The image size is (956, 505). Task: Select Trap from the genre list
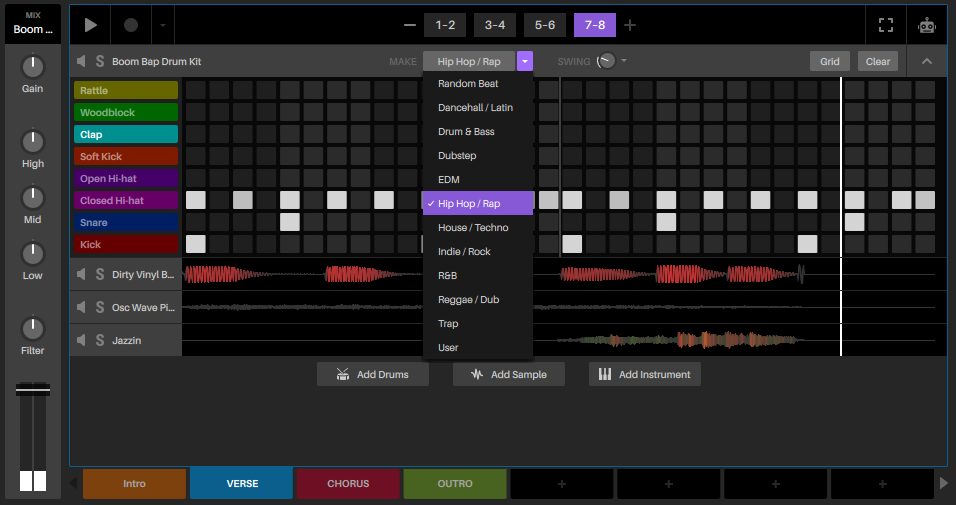point(448,324)
